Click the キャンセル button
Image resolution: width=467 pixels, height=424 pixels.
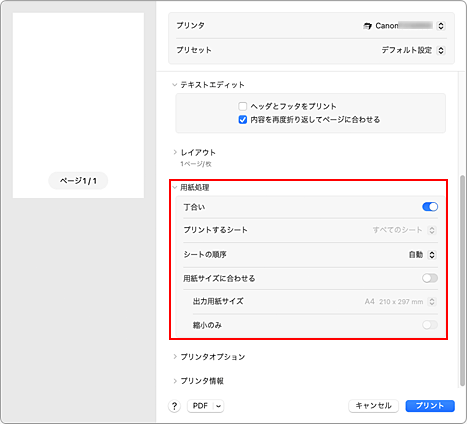click(373, 406)
